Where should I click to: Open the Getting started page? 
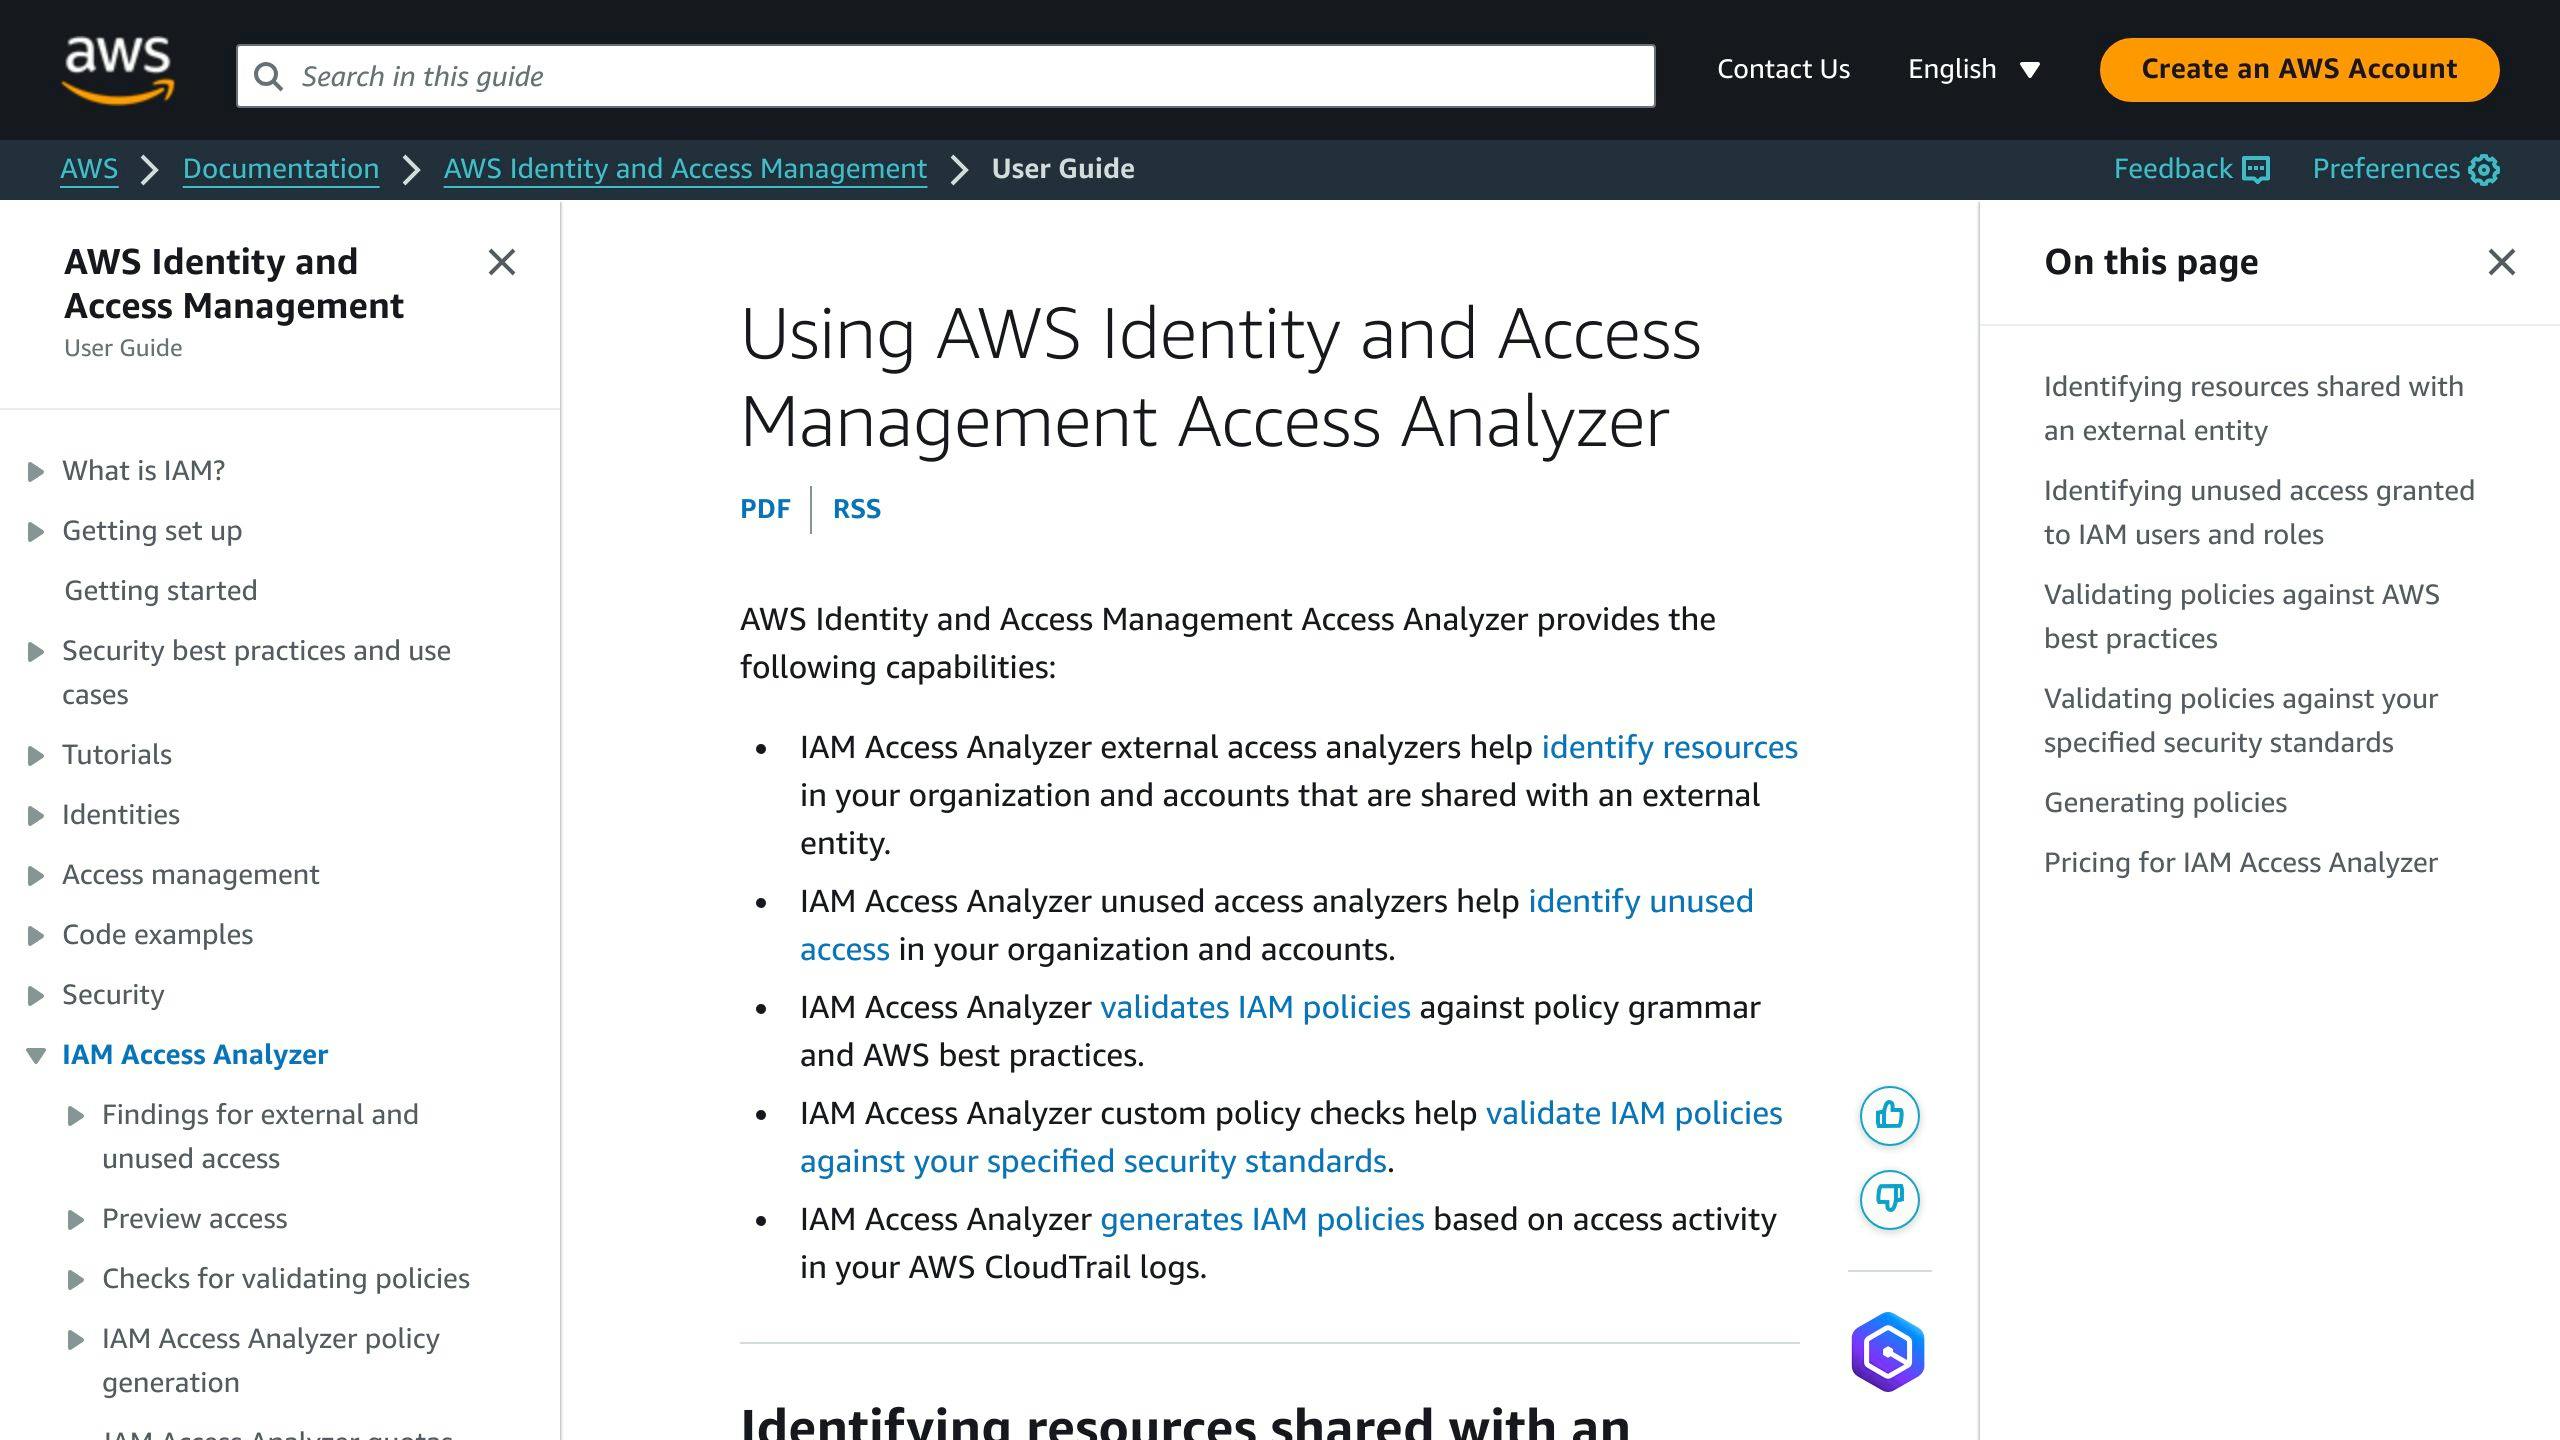pyautogui.click(x=161, y=590)
